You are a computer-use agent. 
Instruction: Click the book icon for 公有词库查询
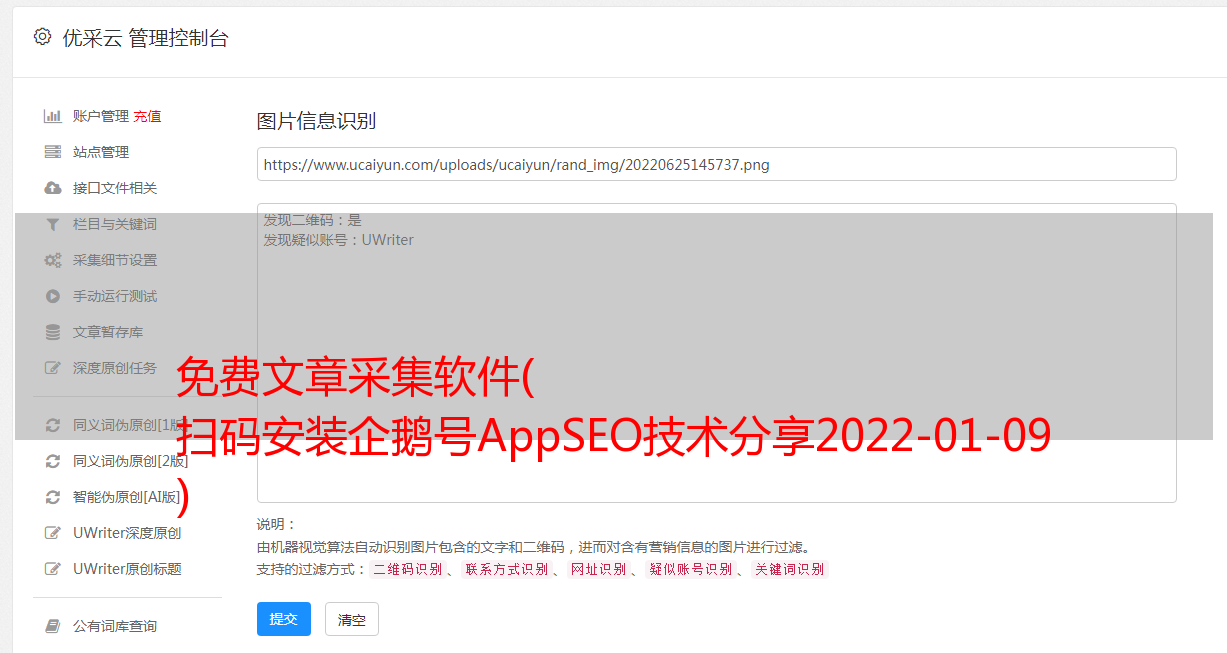pos(53,626)
